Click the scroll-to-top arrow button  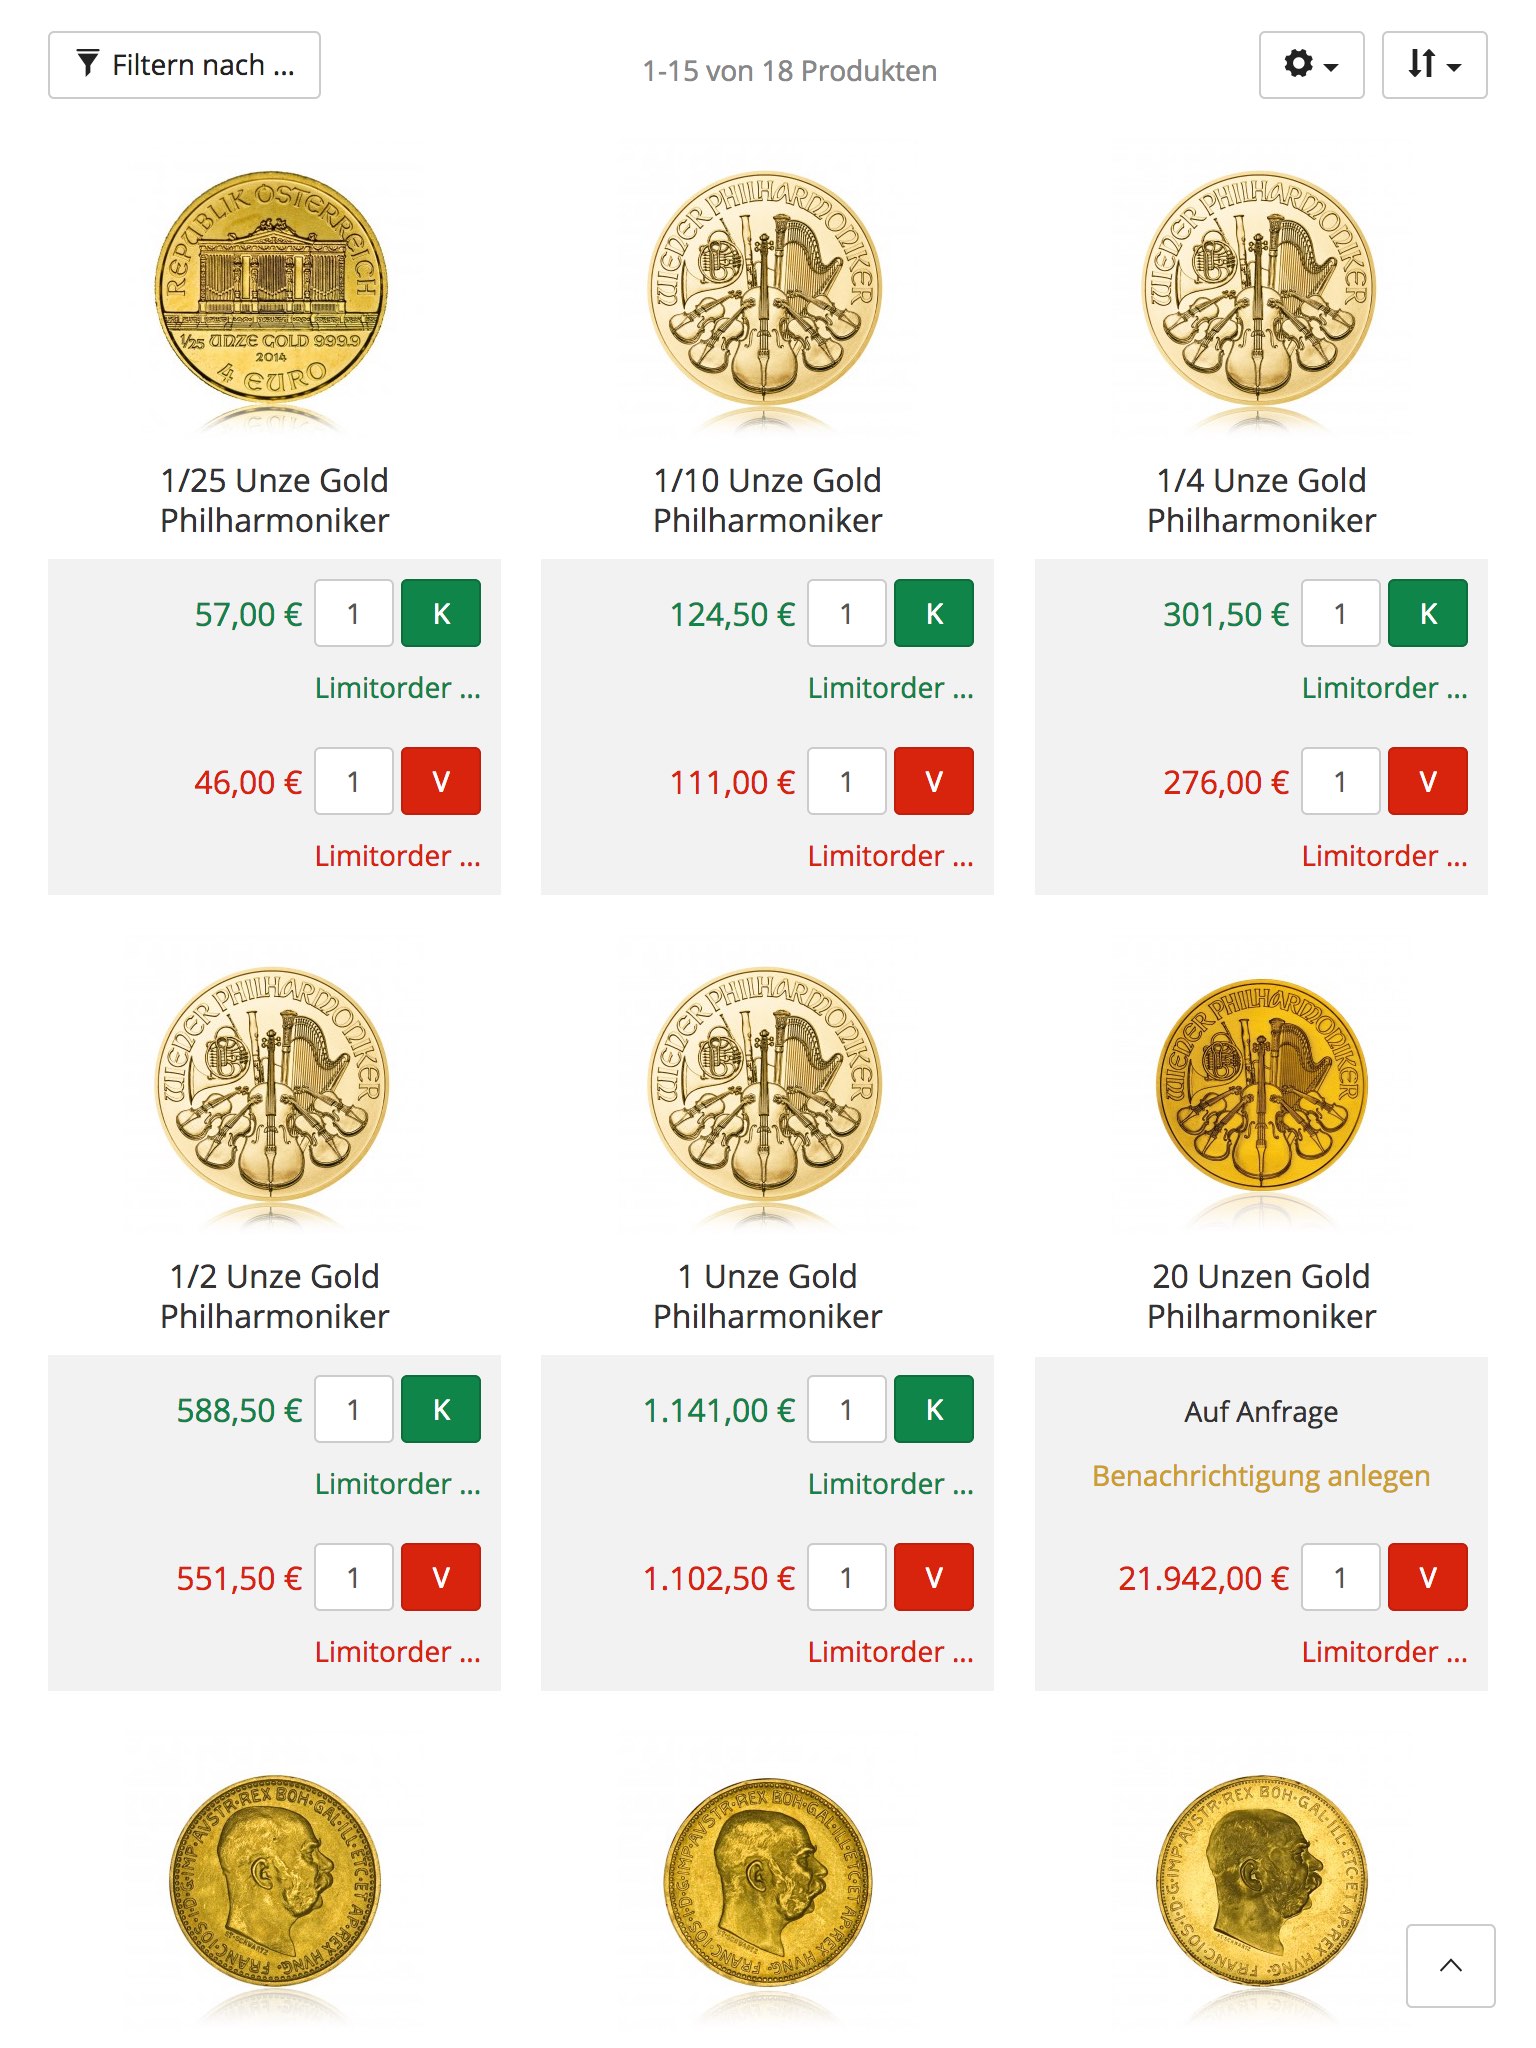tap(1450, 1965)
